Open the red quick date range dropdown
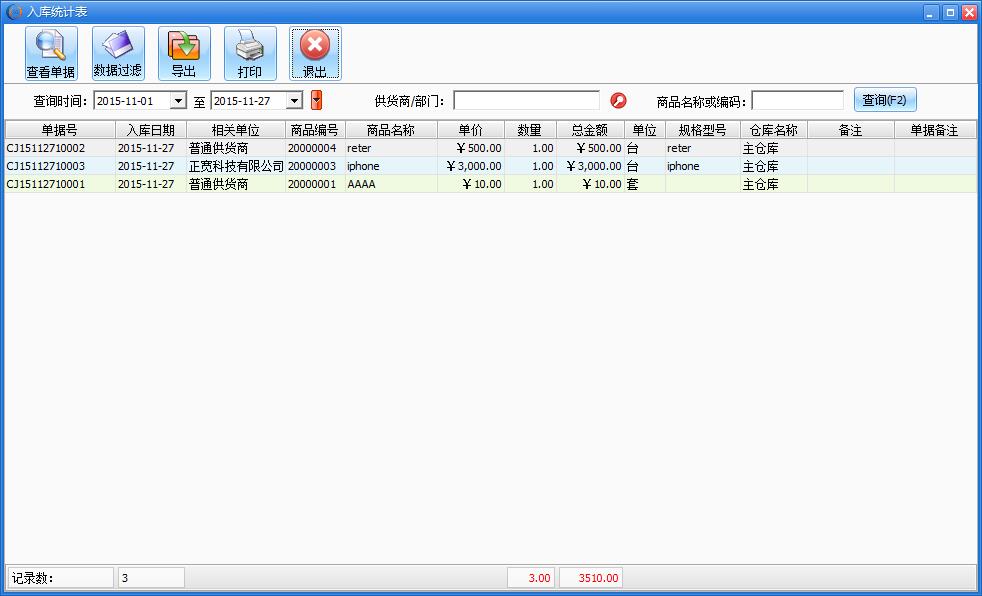 tap(316, 100)
